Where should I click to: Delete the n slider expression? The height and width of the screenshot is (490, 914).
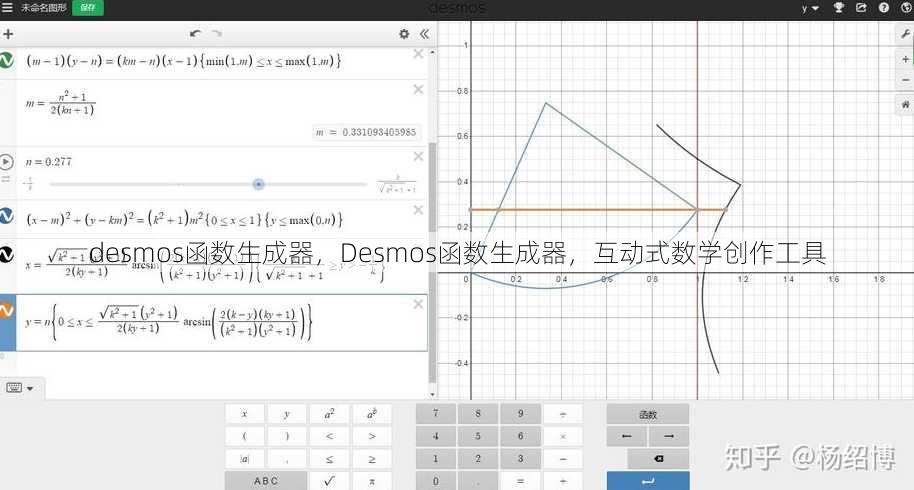click(x=418, y=156)
